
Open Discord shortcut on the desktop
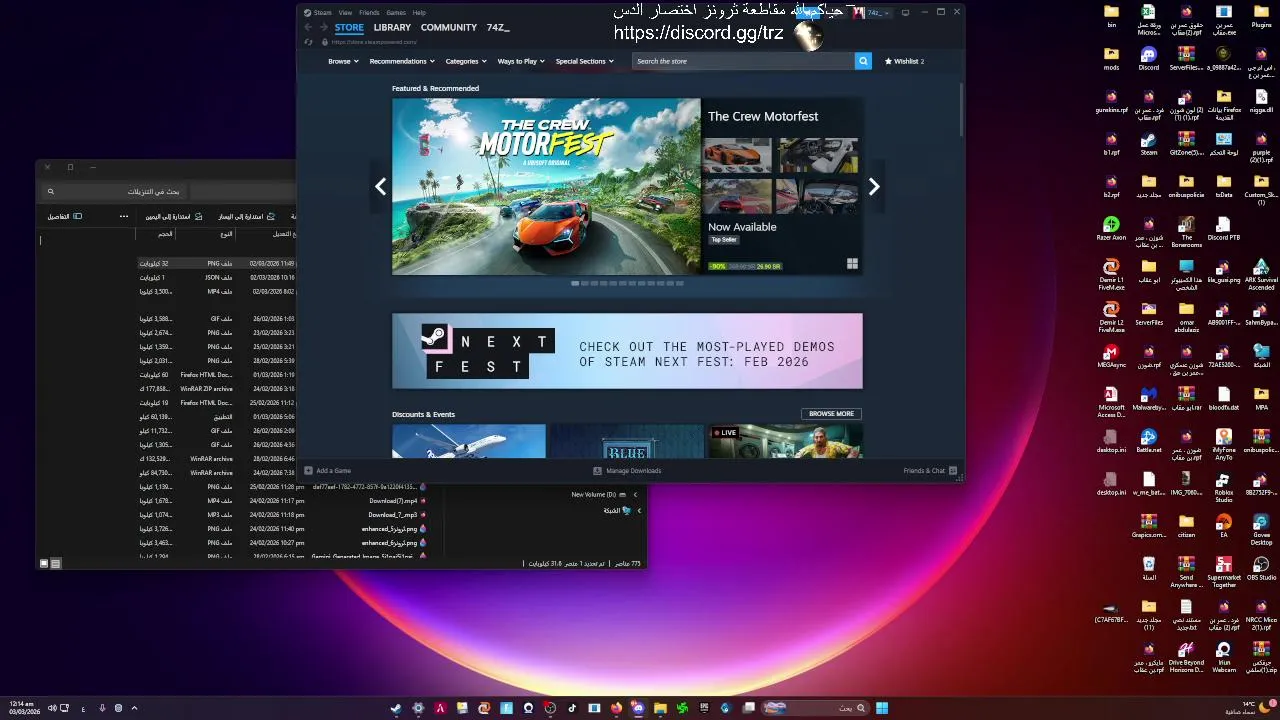[x=1149, y=58]
